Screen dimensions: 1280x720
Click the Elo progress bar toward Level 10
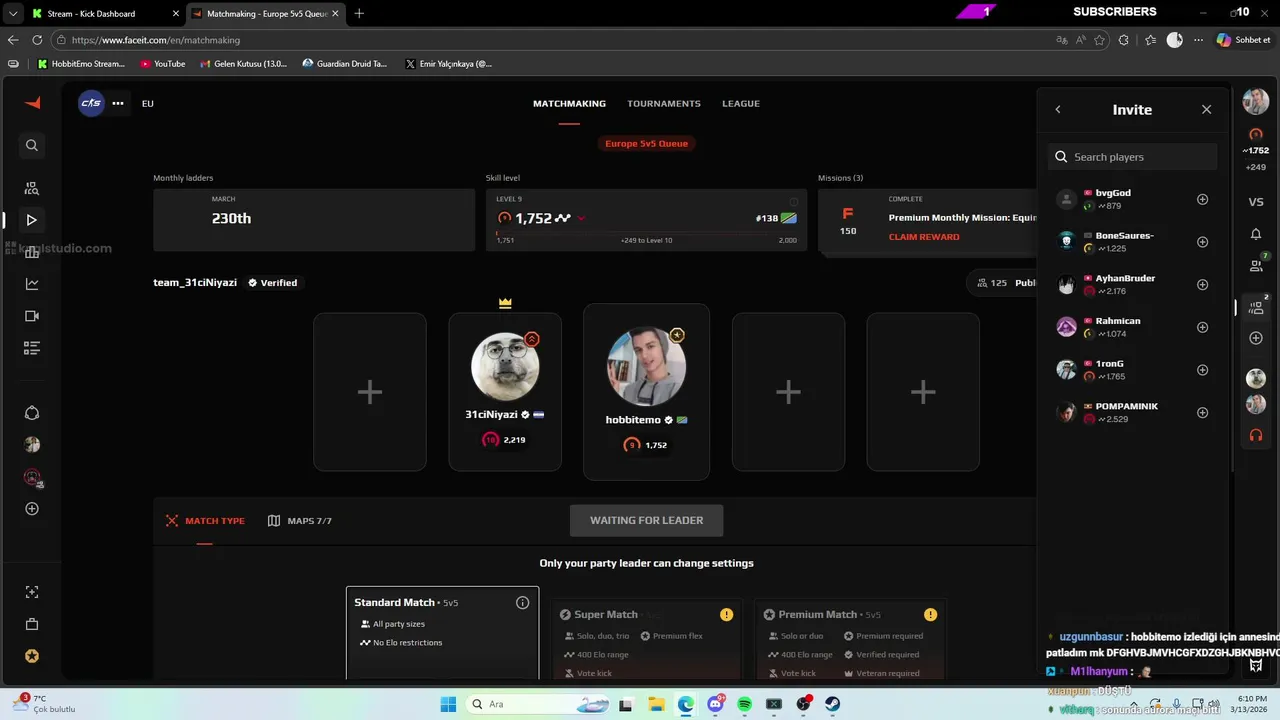click(x=646, y=234)
